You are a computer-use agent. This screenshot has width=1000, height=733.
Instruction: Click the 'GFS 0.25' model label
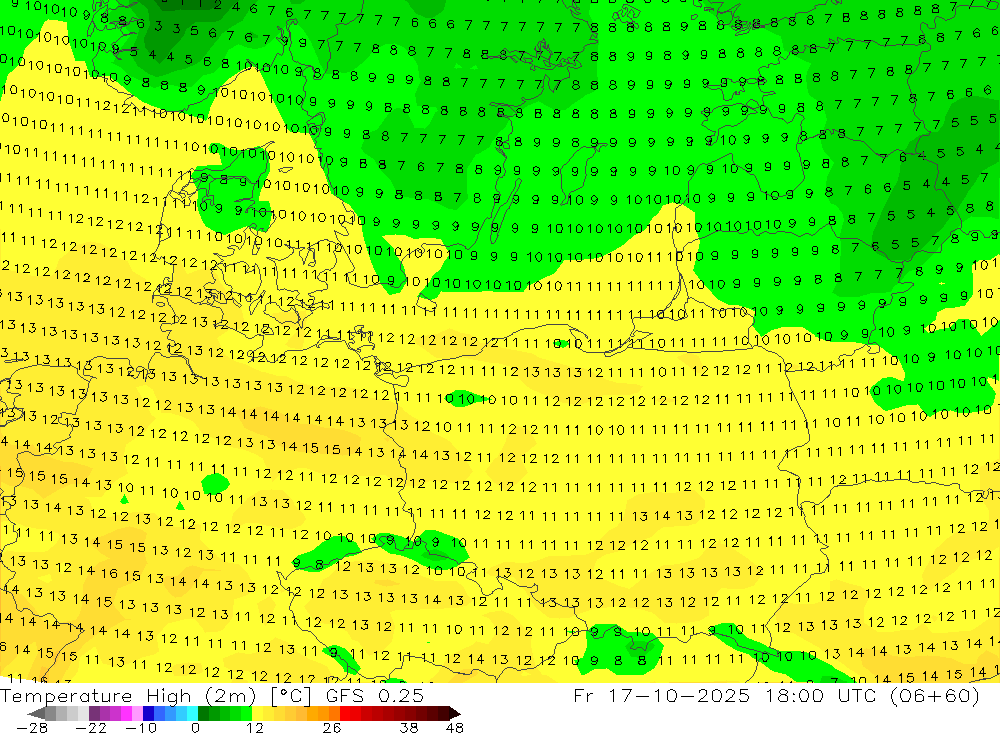[375, 696]
